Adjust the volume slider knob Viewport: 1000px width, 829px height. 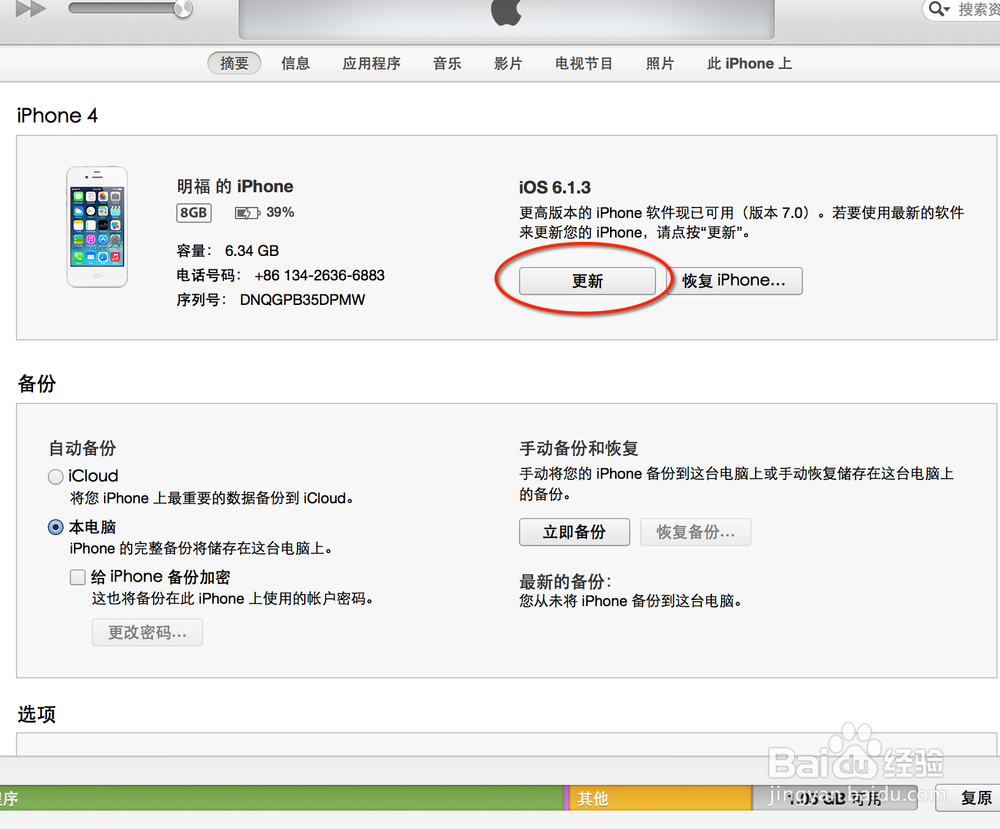tap(182, 8)
